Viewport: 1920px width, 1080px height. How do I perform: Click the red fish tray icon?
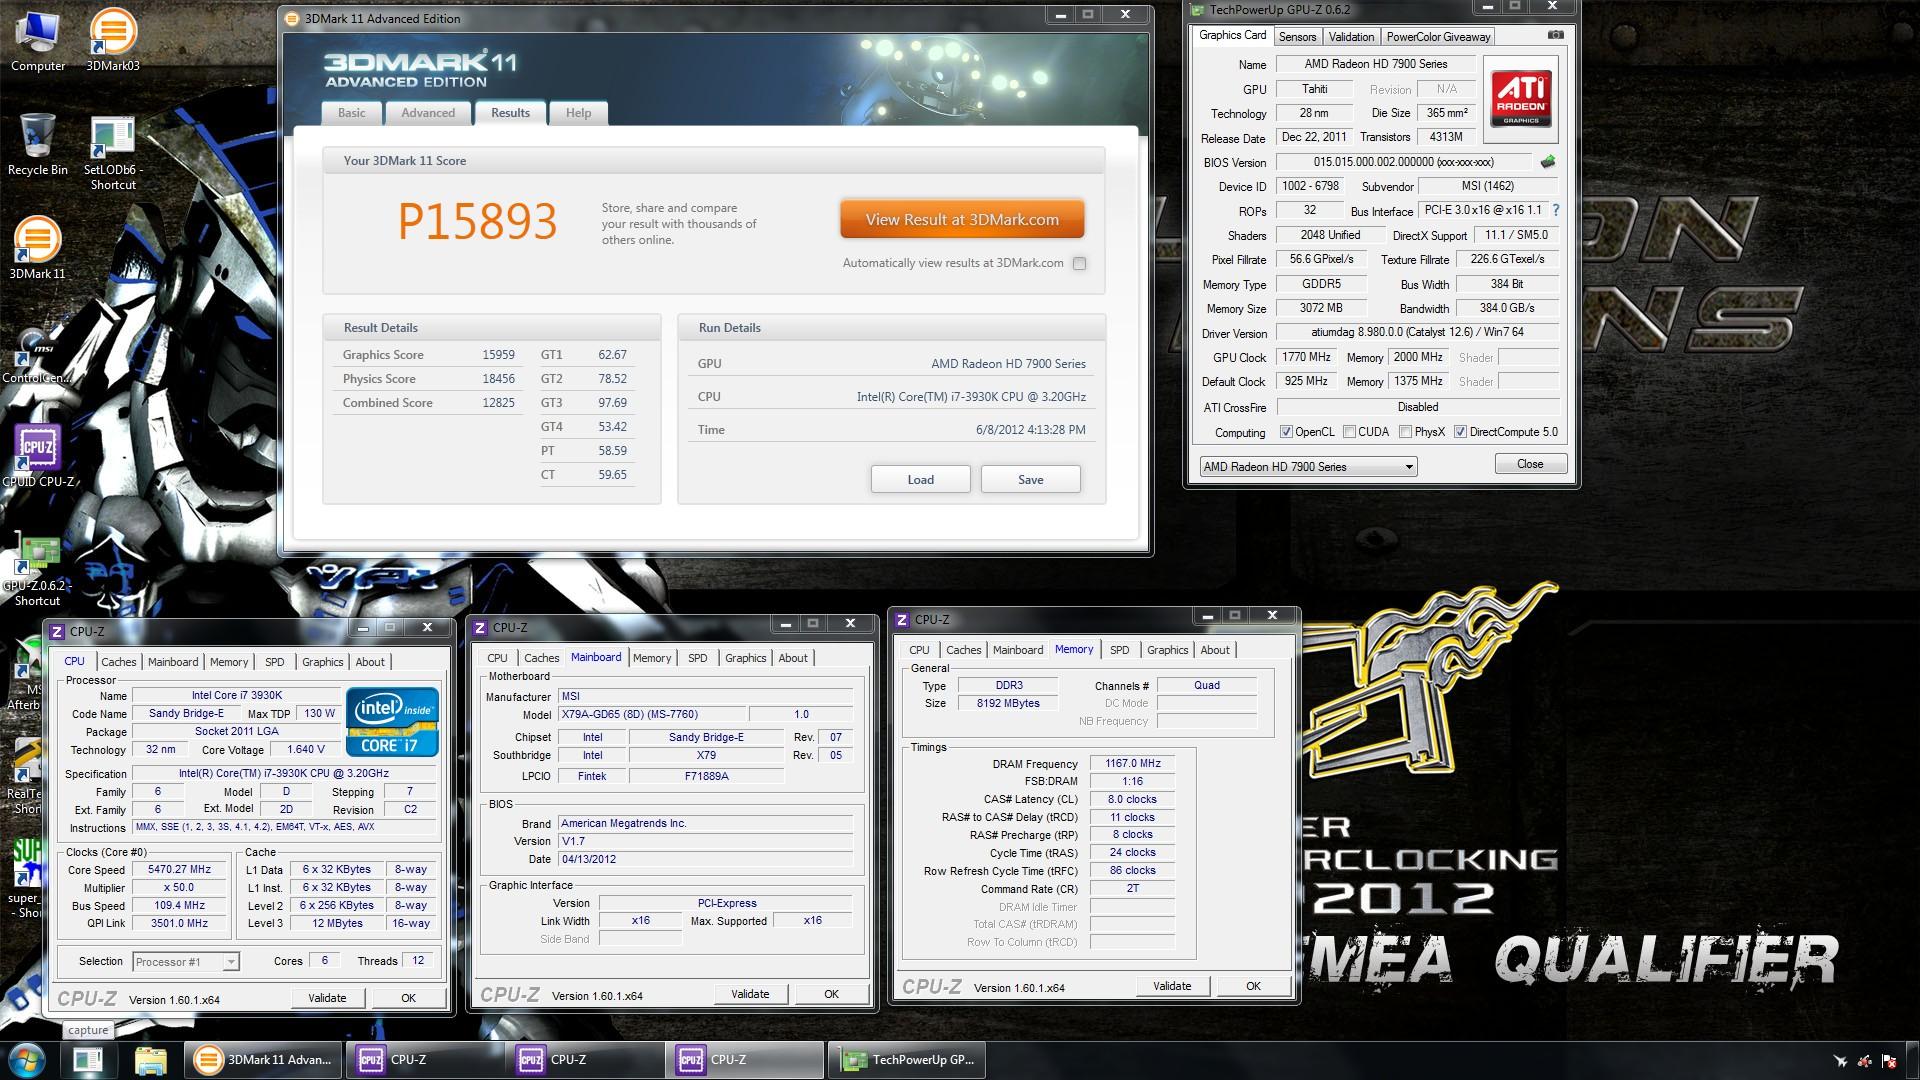pyautogui.click(x=1864, y=1061)
